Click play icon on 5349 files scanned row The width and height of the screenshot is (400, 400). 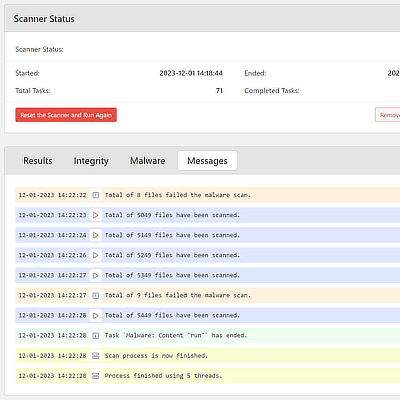coord(96,275)
